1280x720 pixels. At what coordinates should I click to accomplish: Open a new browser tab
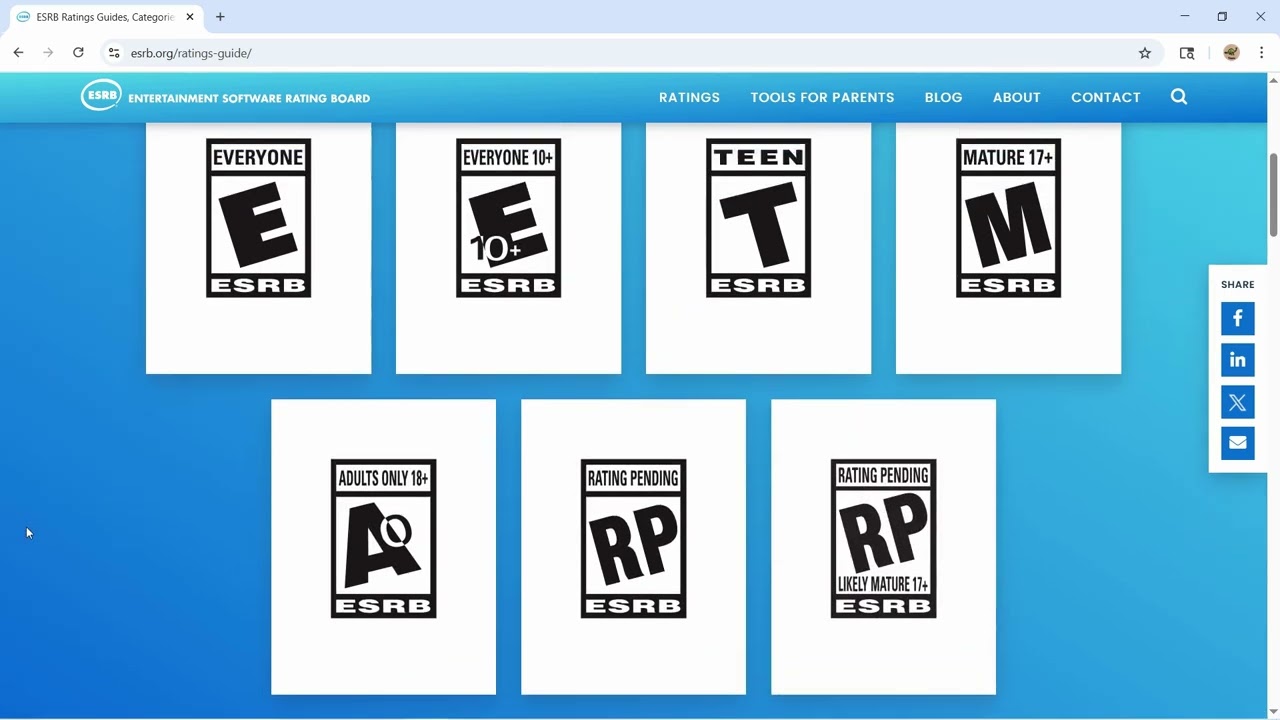(220, 17)
